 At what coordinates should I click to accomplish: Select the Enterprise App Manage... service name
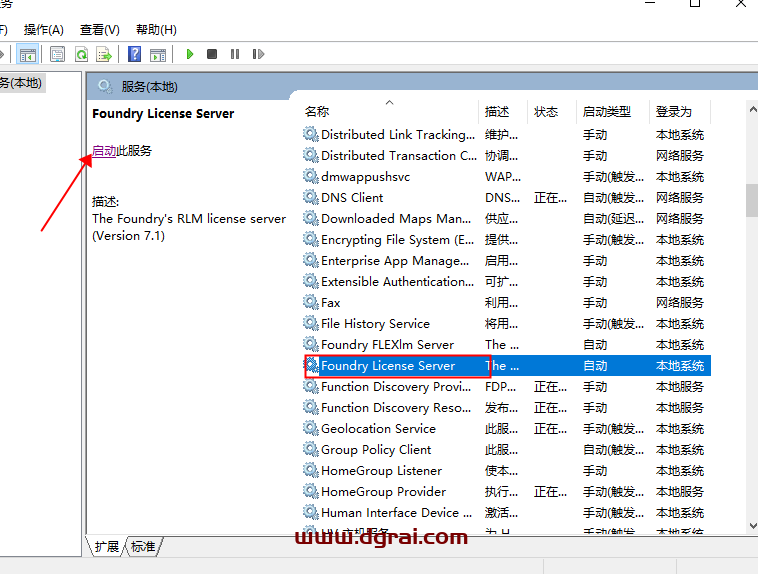[395, 261]
